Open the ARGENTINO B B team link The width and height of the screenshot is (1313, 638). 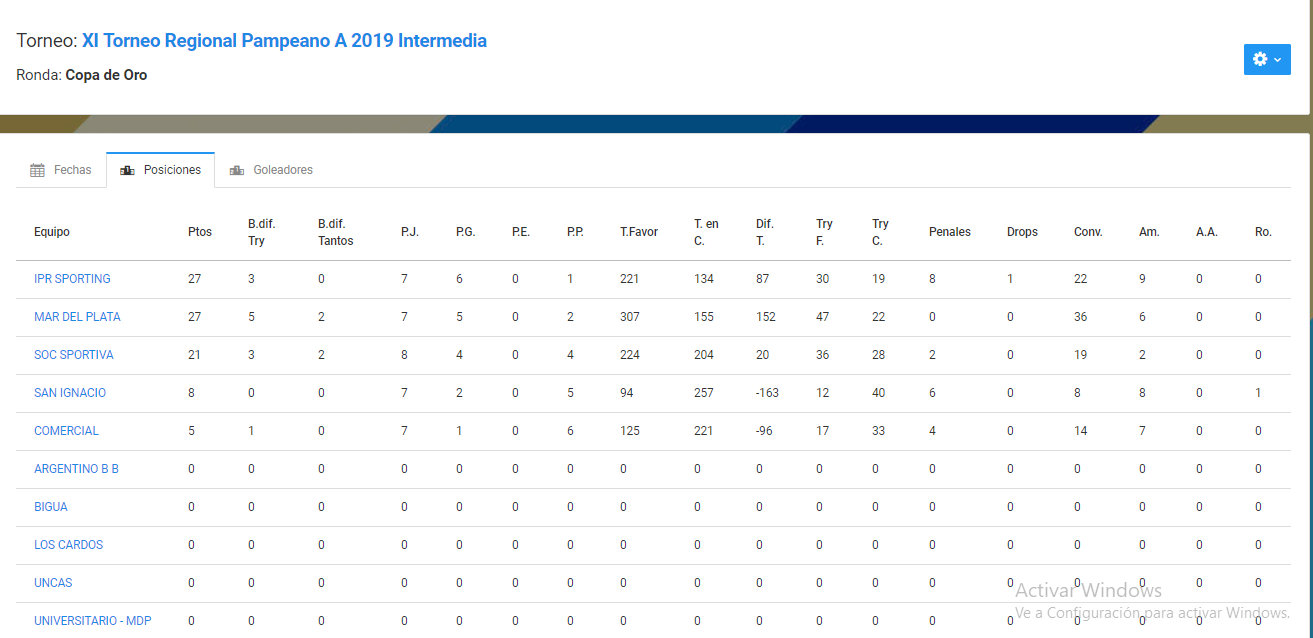pos(76,469)
